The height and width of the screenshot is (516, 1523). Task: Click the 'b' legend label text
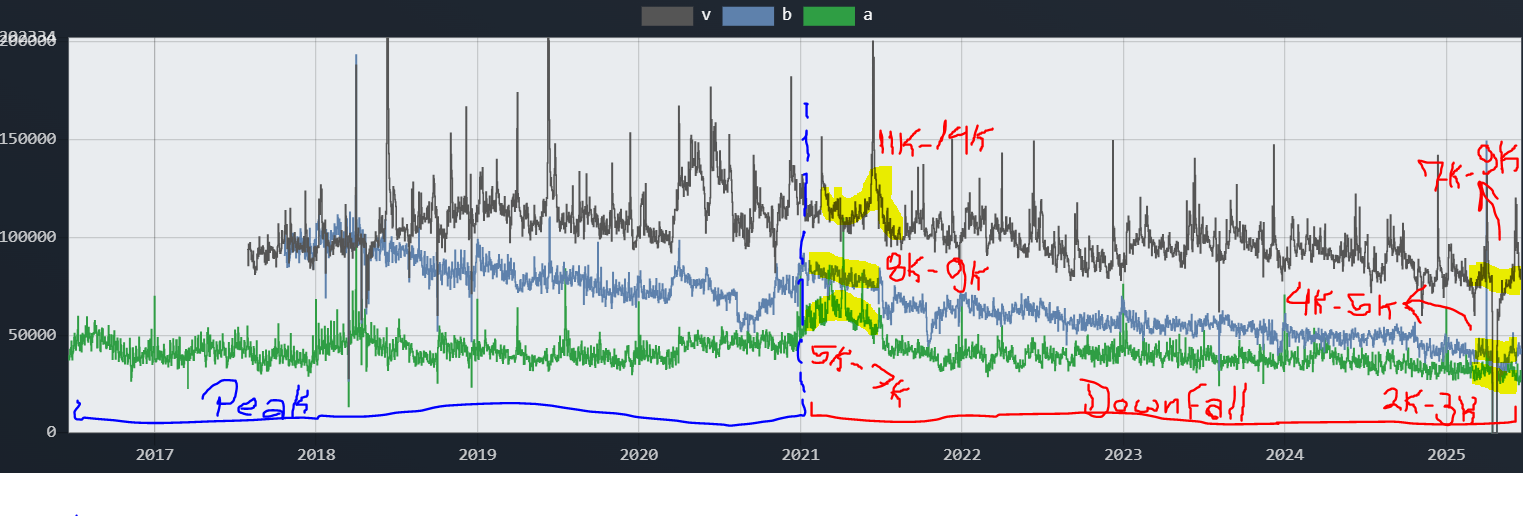[787, 16]
